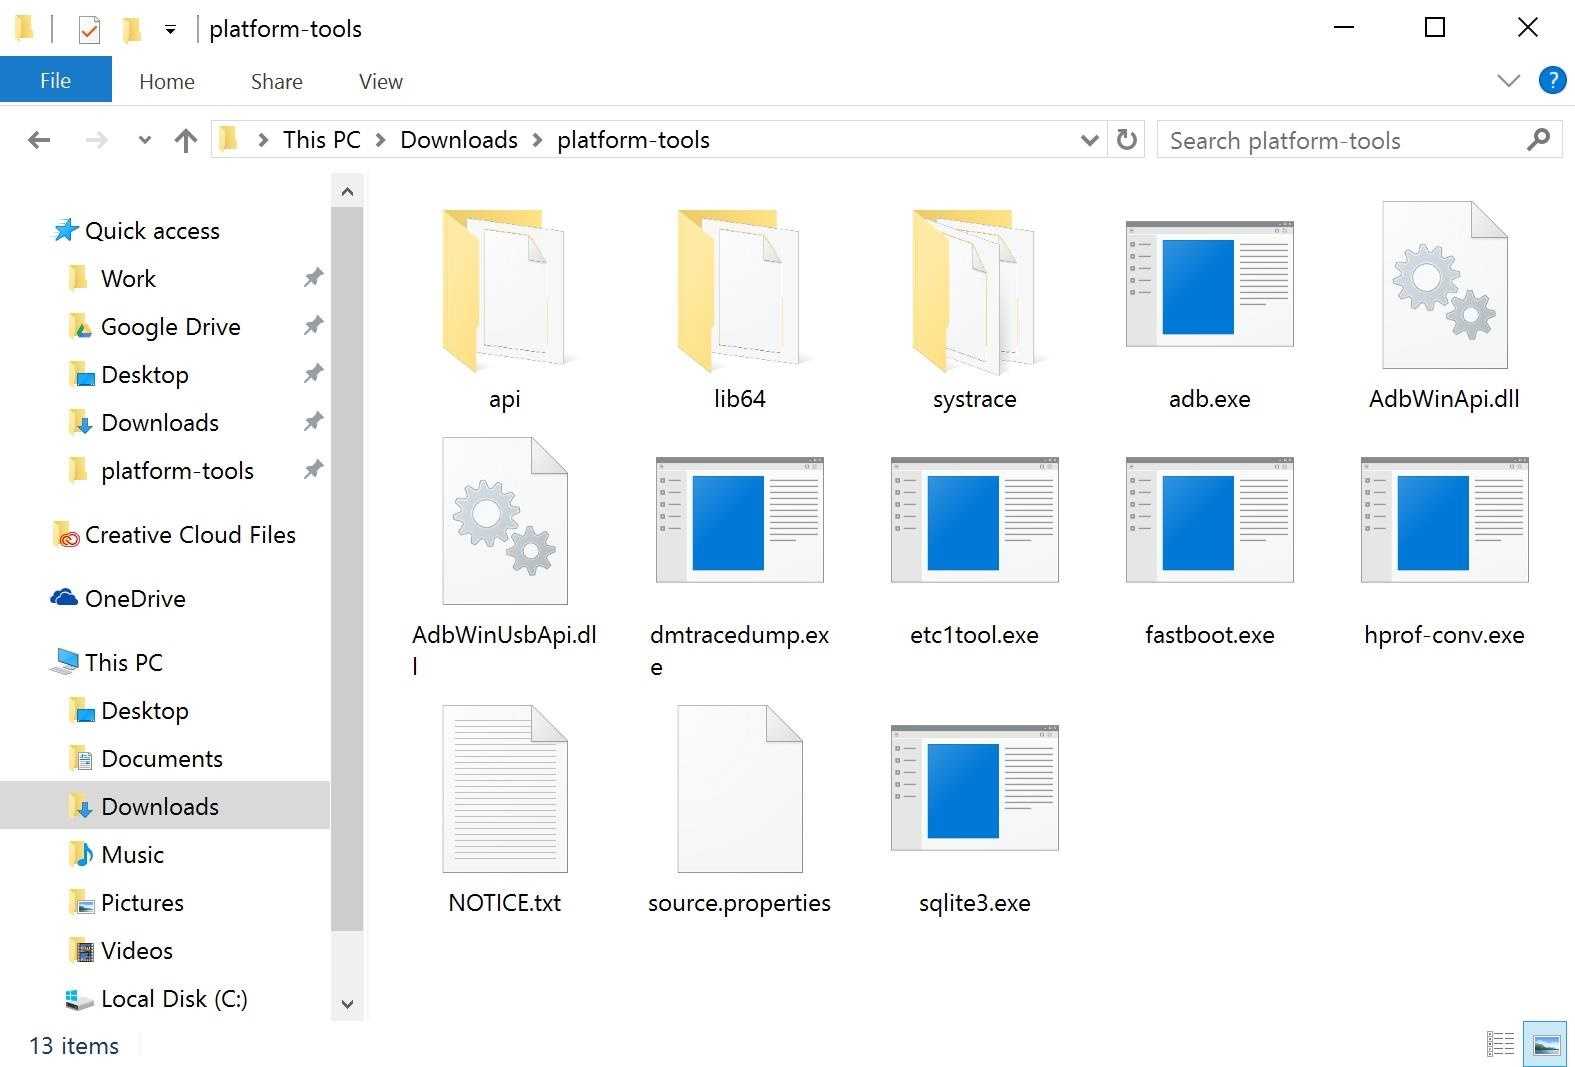Viewport: 1575px width, 1067px height.
Task: Select the AdbWinApi.dll file icon
Action: (1444, 285)
